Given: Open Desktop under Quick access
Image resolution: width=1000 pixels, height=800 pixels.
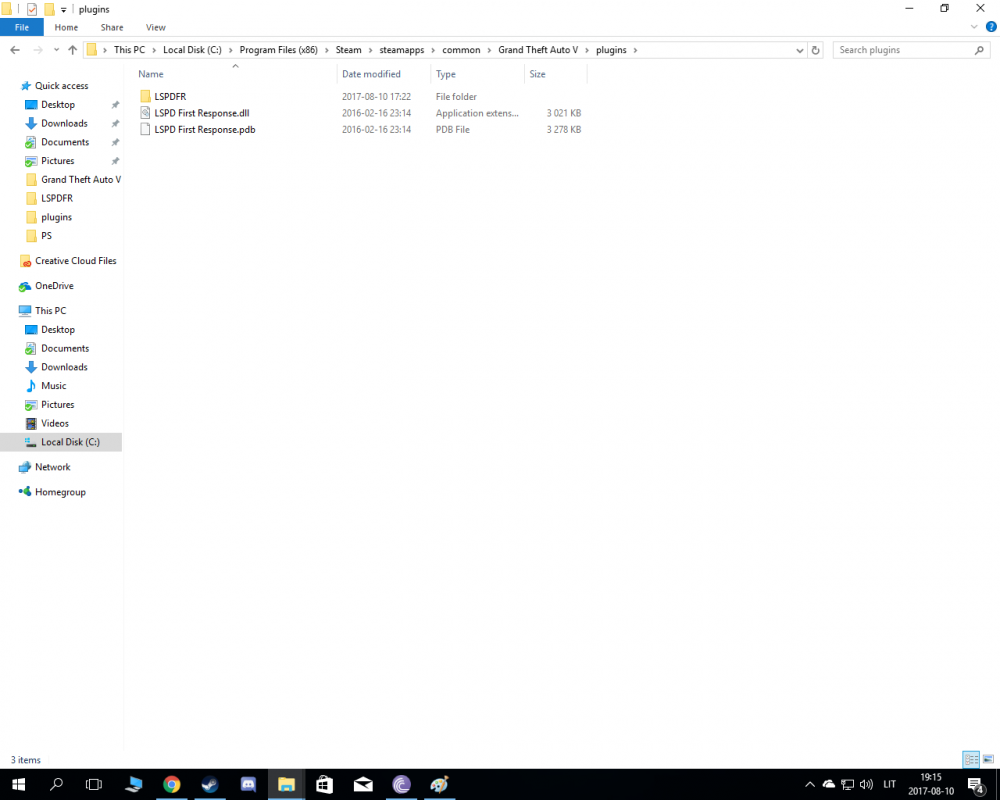Looking at the screenshot, I should (57, 105).
